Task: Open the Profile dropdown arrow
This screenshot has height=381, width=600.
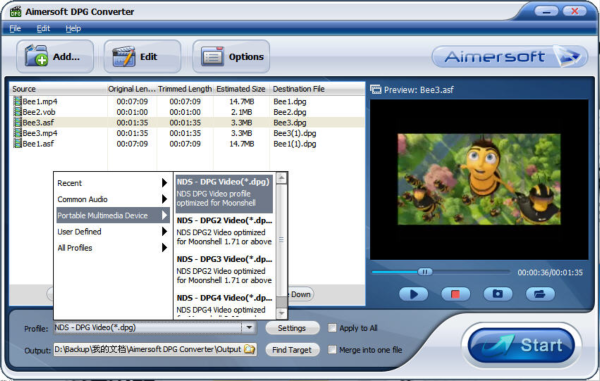Action: coord(249,327)
